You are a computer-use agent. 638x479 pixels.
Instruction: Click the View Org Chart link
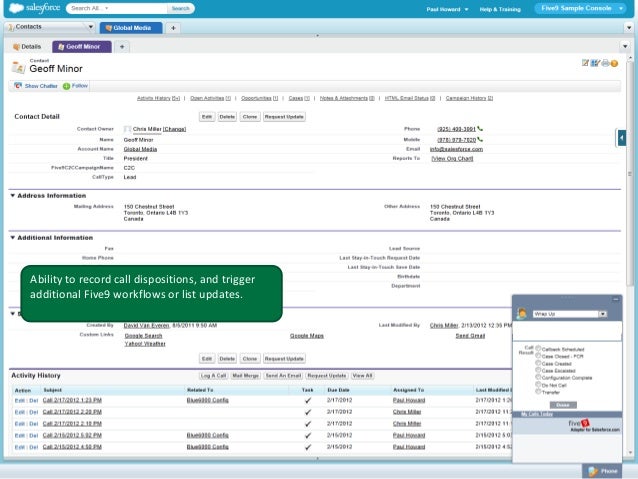click(x=452, y=158)
